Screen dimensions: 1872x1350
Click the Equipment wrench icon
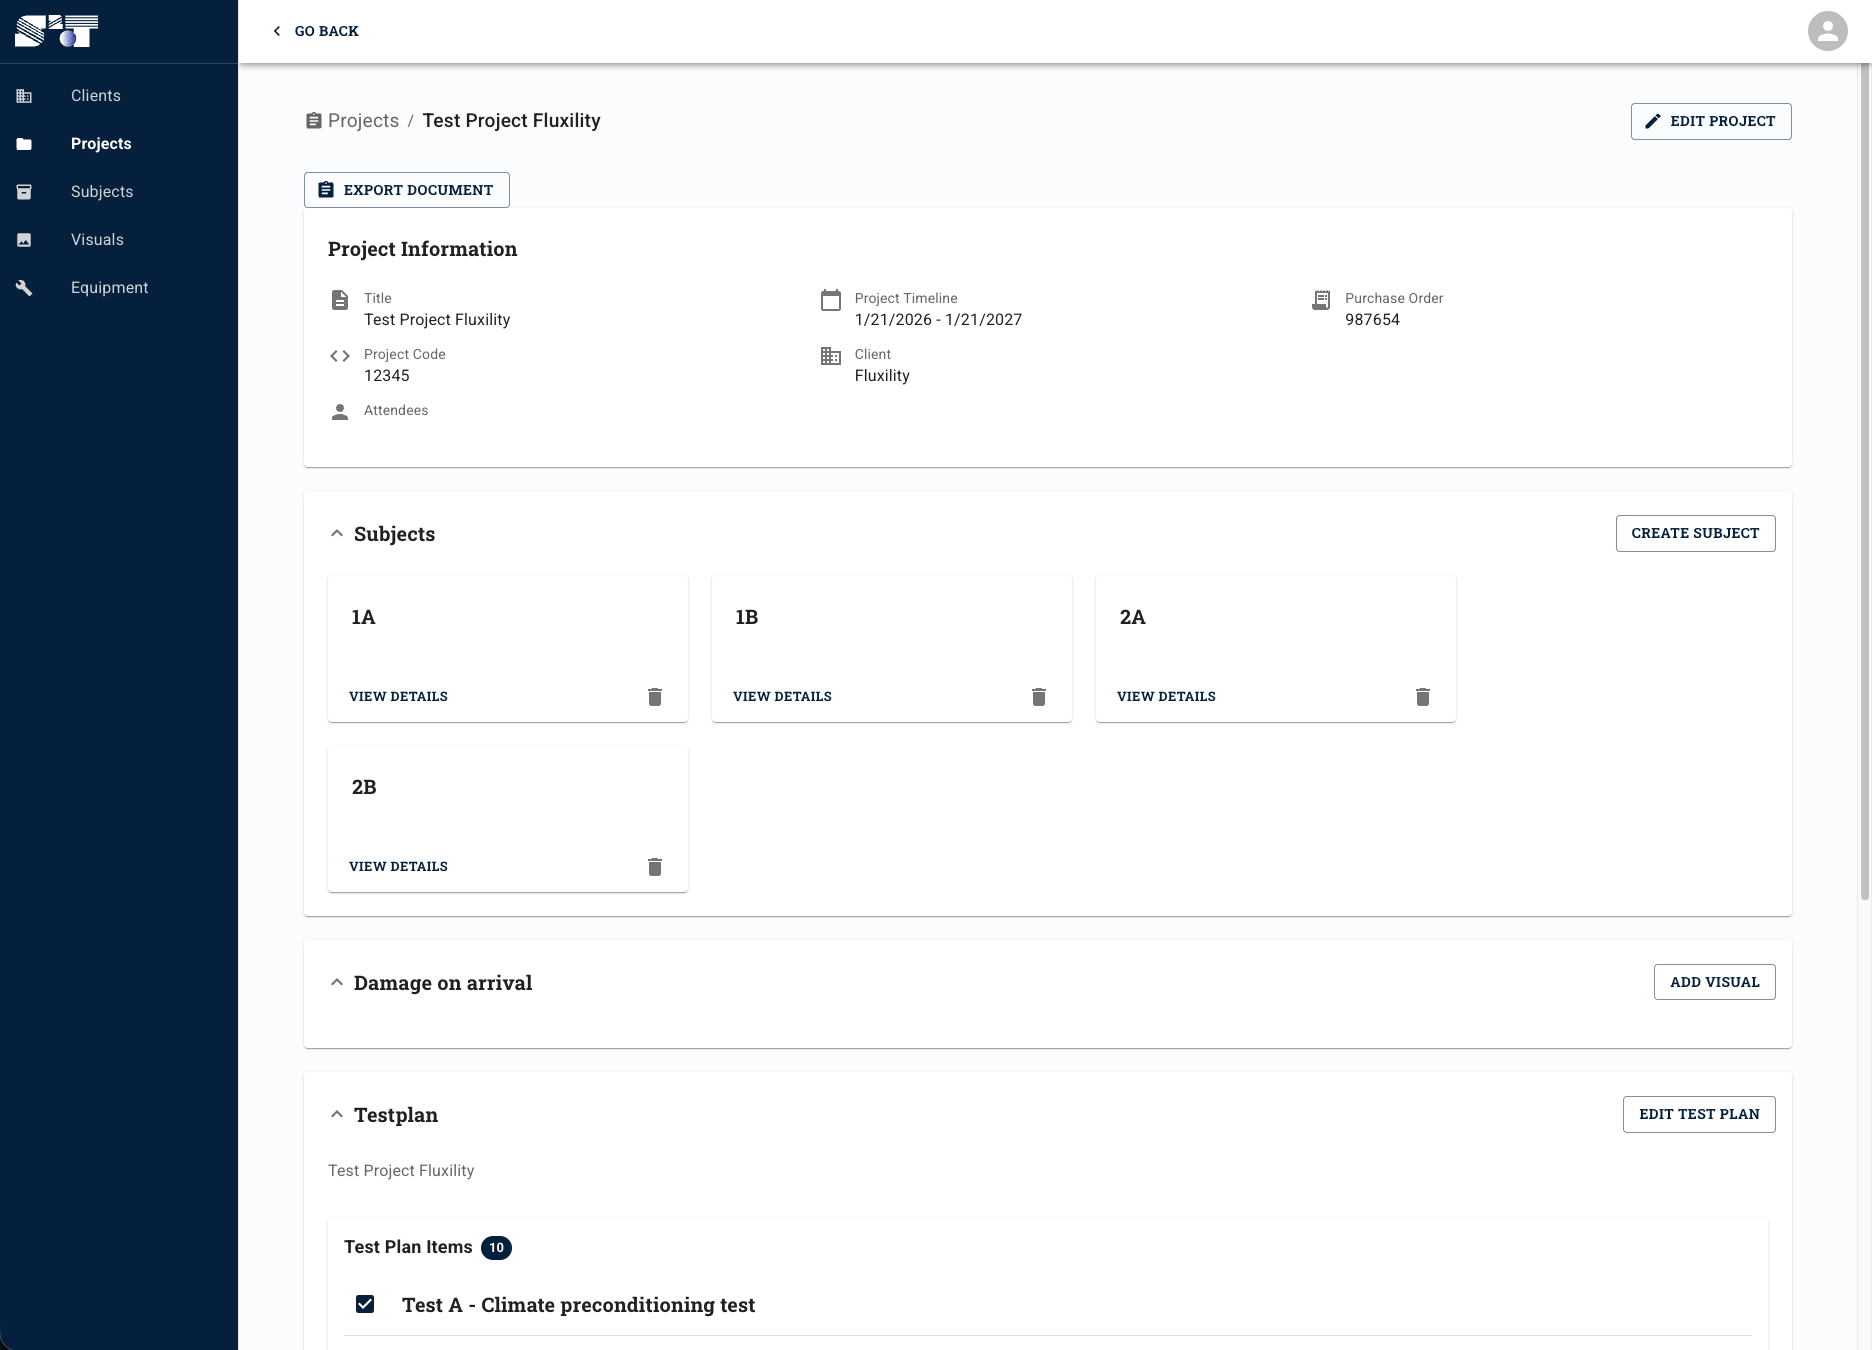point(25,288)
